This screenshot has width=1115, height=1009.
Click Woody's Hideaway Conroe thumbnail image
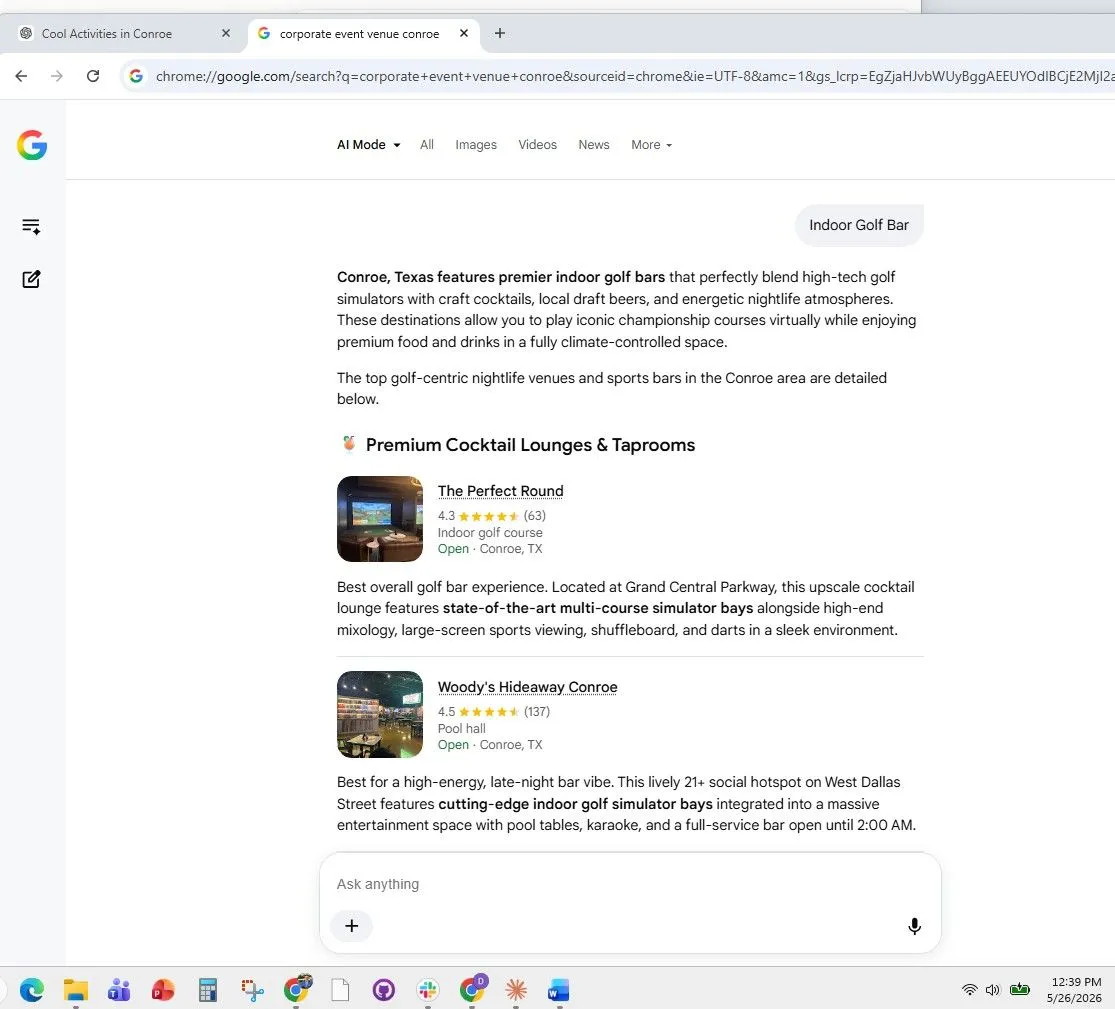(380, 715)
